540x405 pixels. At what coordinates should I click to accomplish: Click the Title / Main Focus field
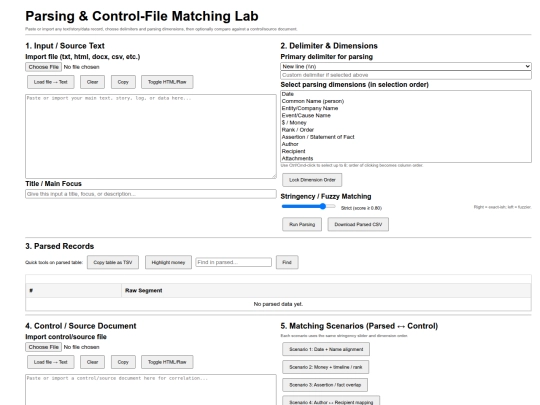[151, 194]
